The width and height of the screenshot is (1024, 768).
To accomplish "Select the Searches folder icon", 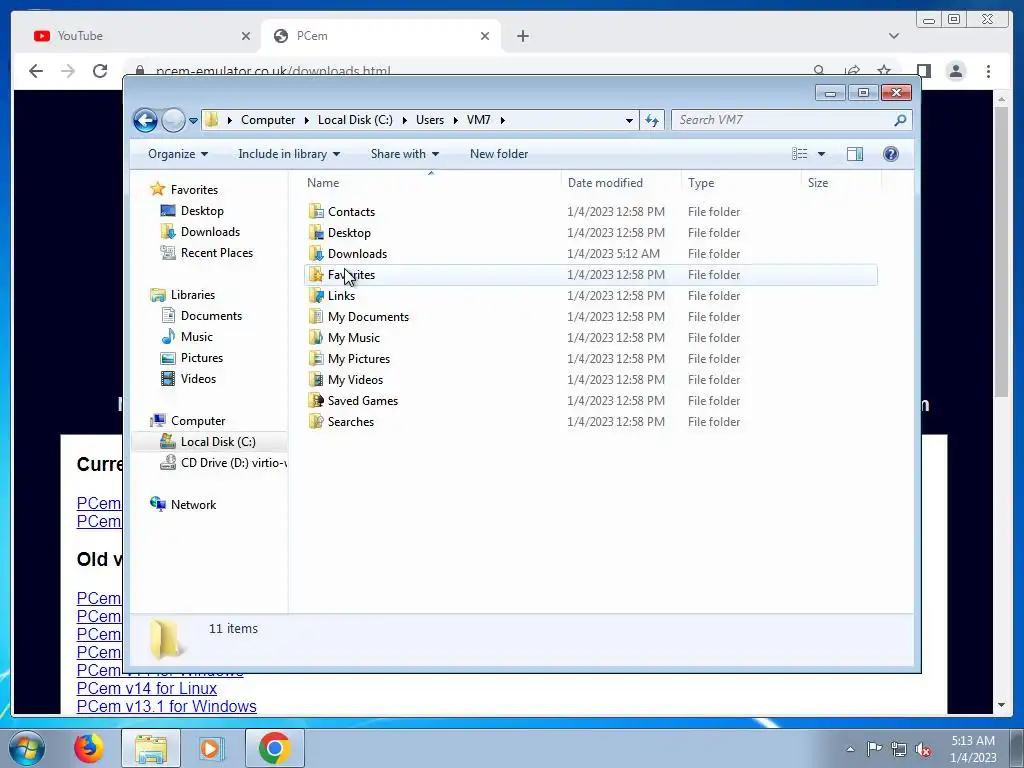I will 317,421.
